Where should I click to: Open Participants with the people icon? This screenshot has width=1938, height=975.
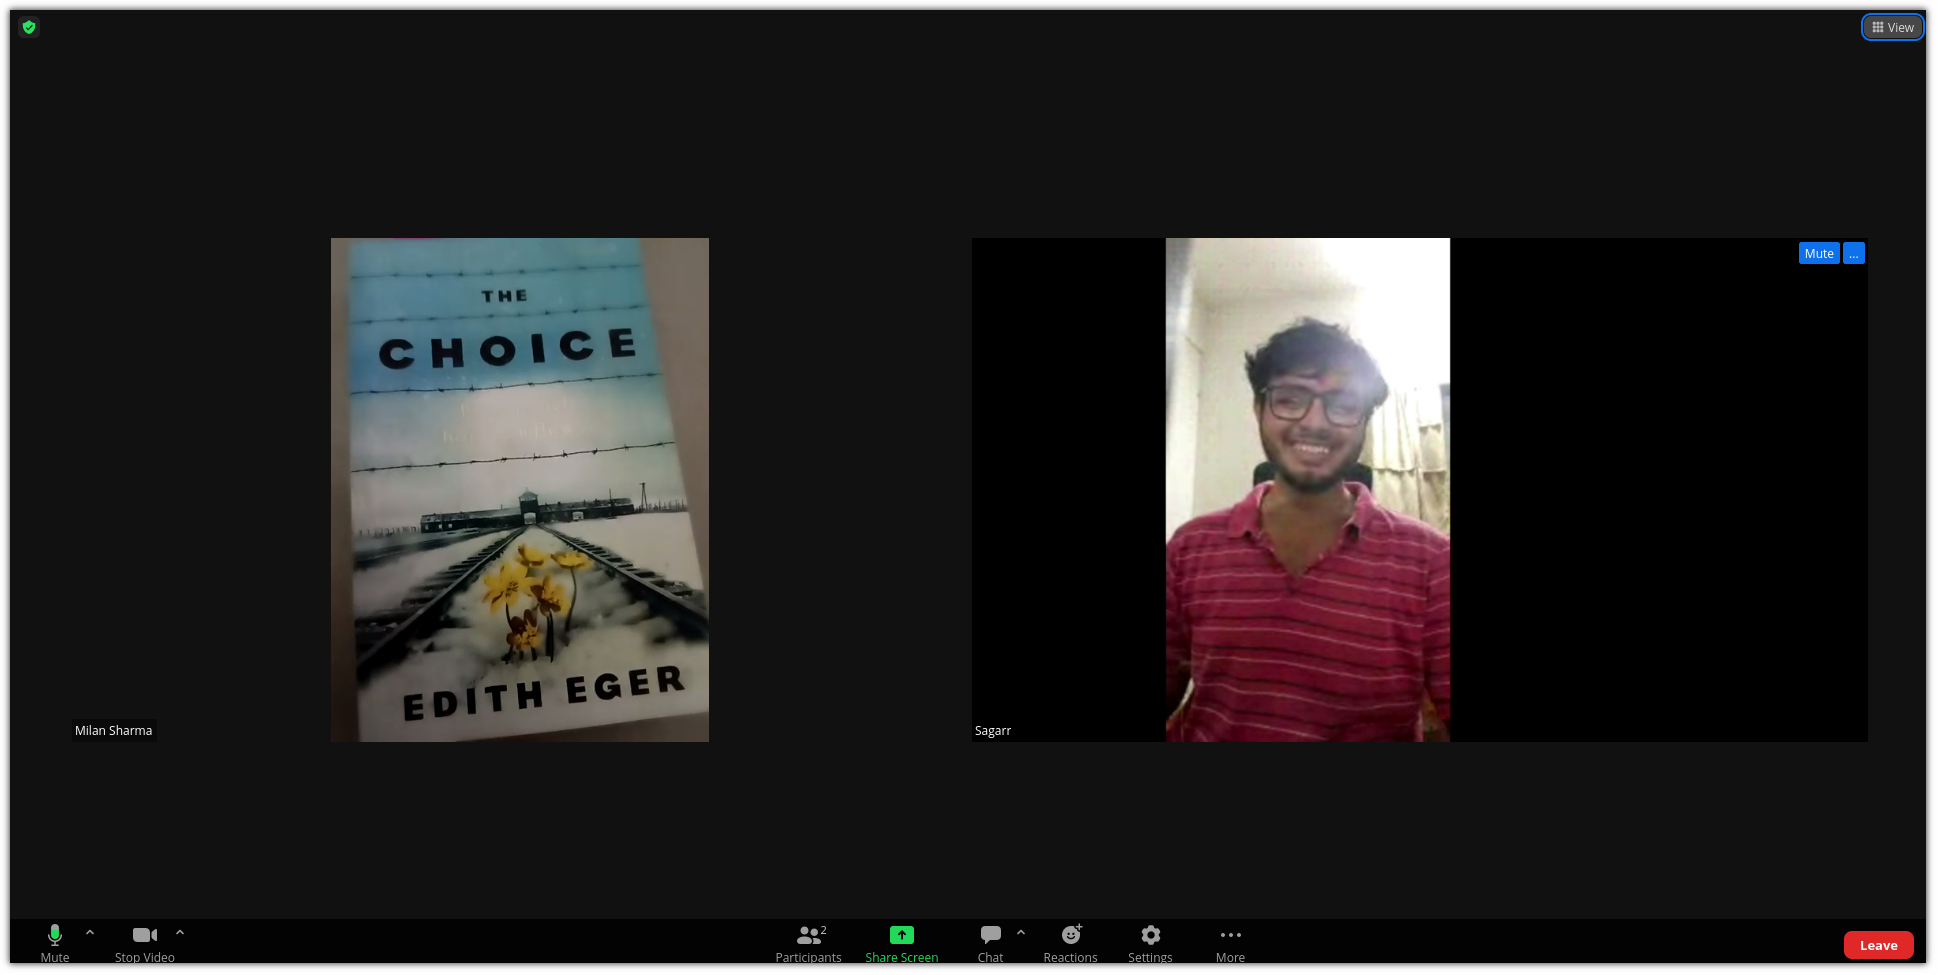coord(808,934)
